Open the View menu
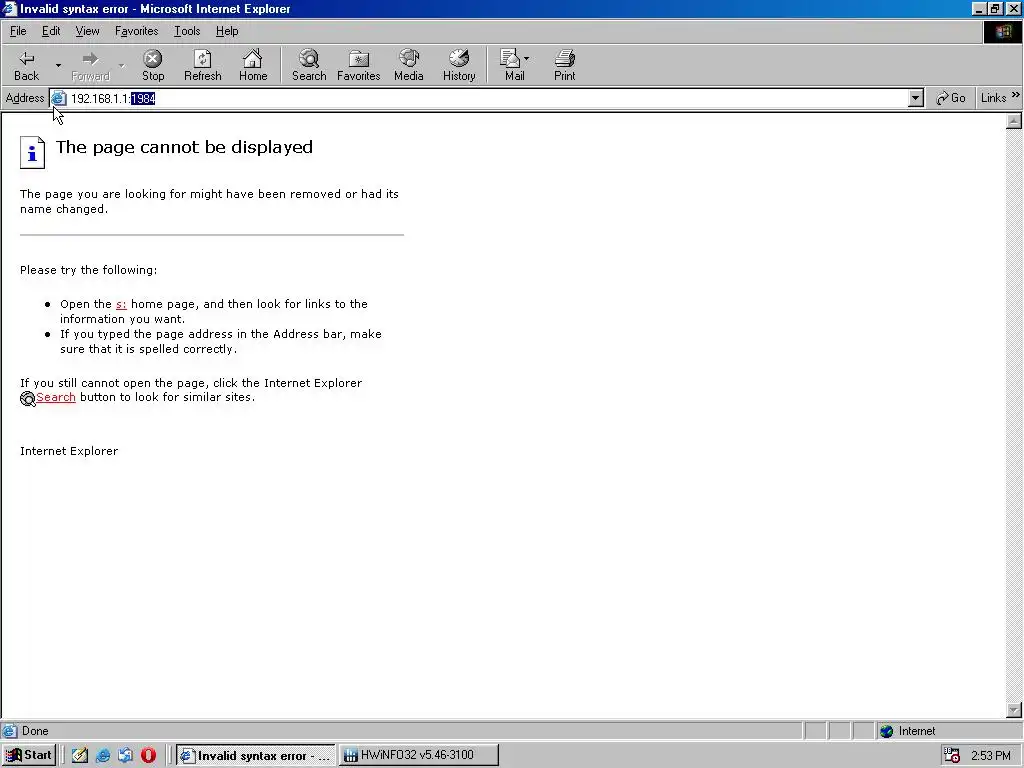The image size is (1024, 768). [x=88, y=31]
